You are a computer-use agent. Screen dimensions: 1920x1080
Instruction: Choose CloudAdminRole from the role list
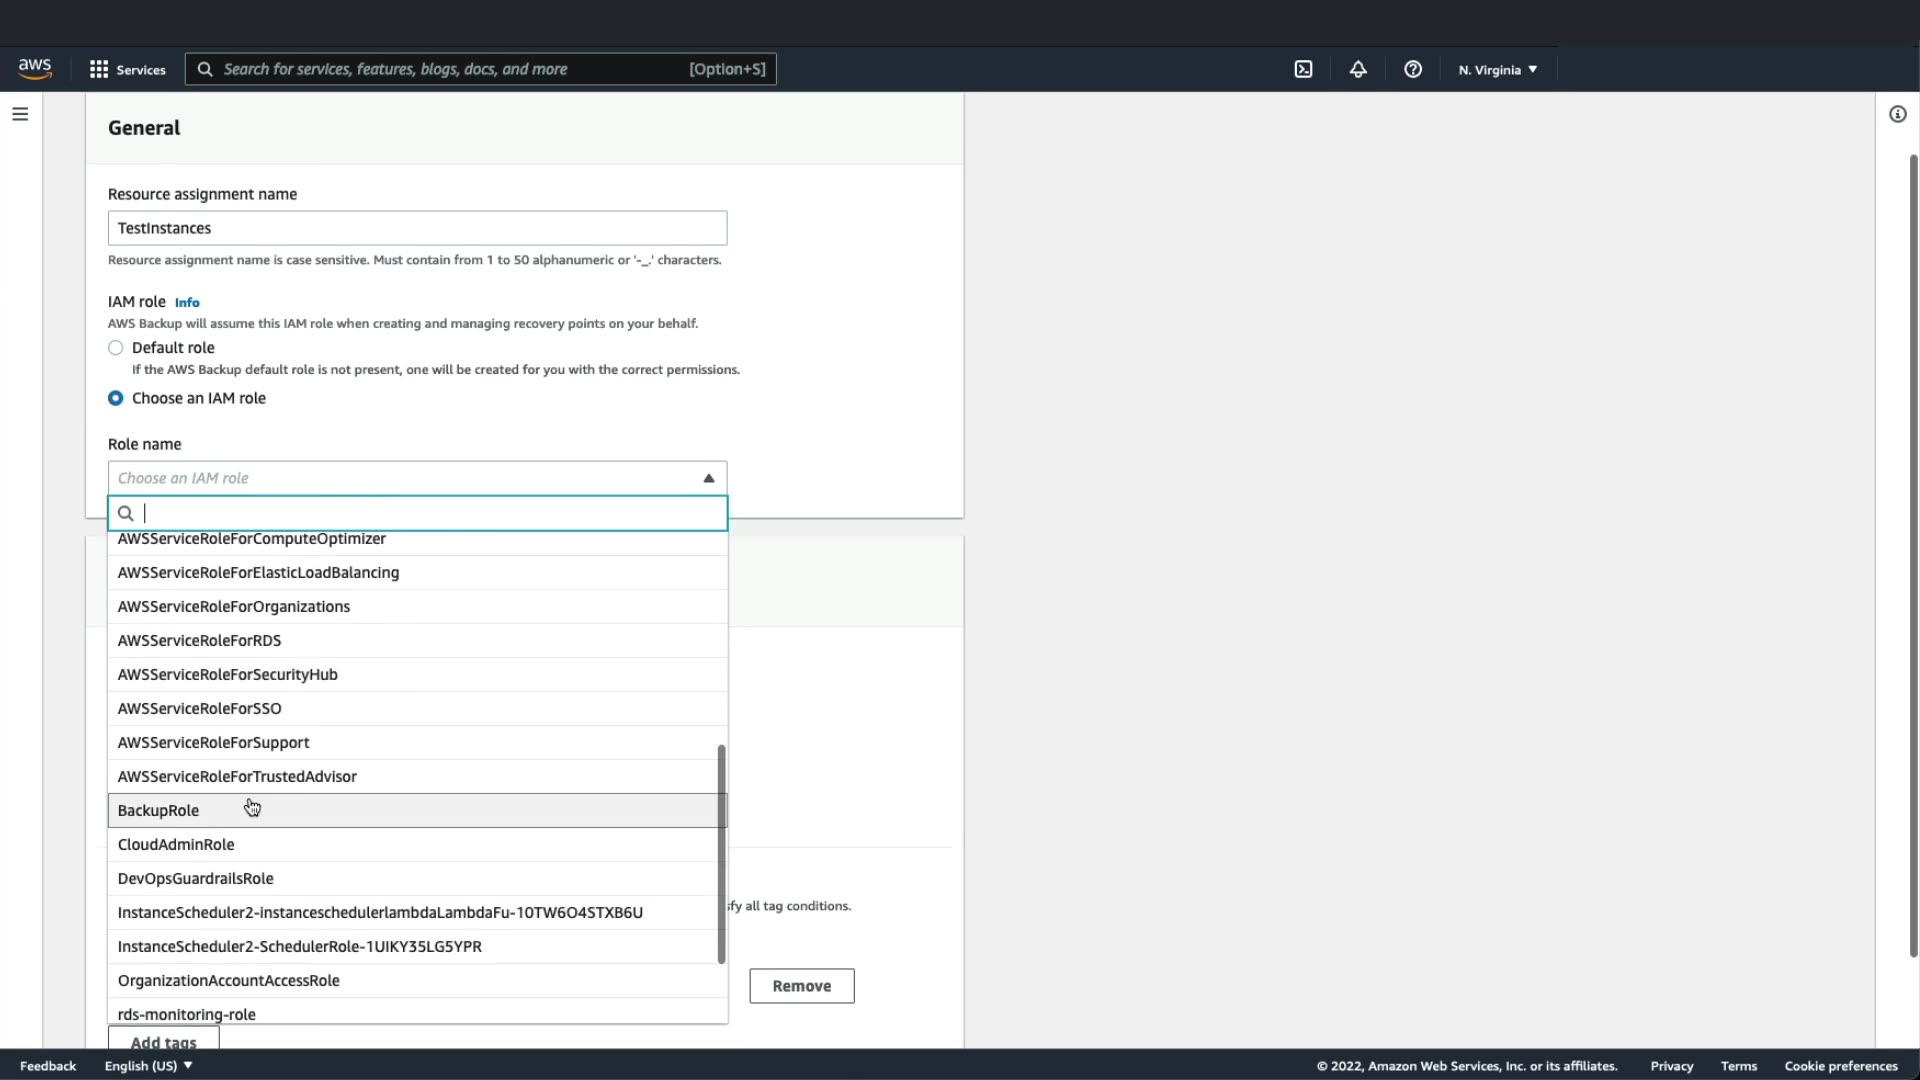176,844
